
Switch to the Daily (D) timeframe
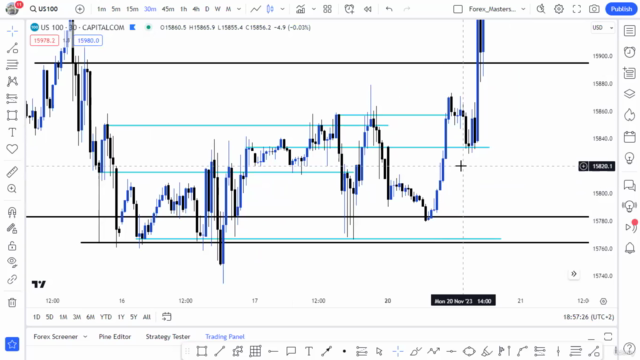(207, 9)
